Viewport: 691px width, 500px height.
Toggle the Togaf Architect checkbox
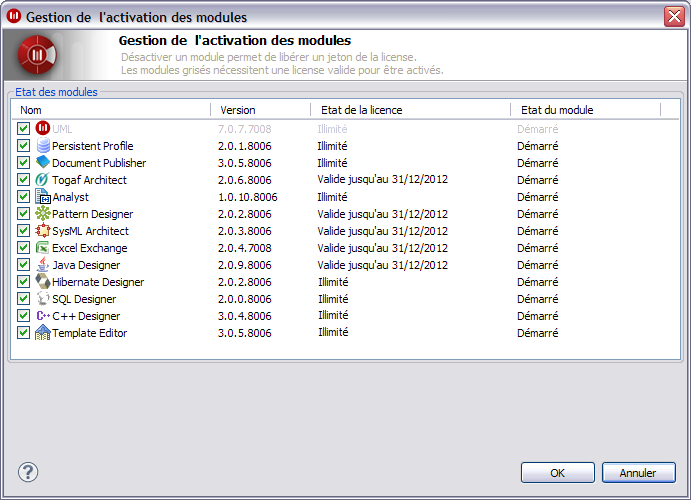click(x=23, y=180)
